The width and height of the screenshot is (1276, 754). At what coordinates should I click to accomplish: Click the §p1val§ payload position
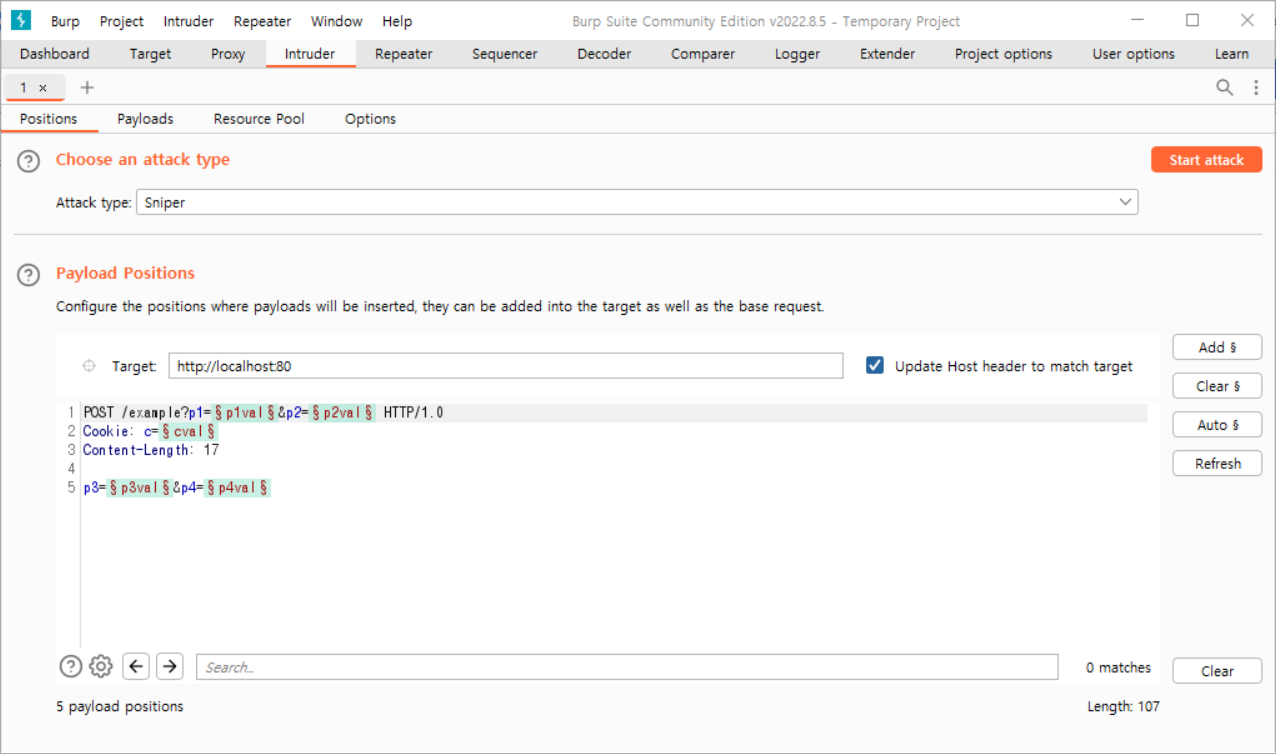click(x=244, y=412)
